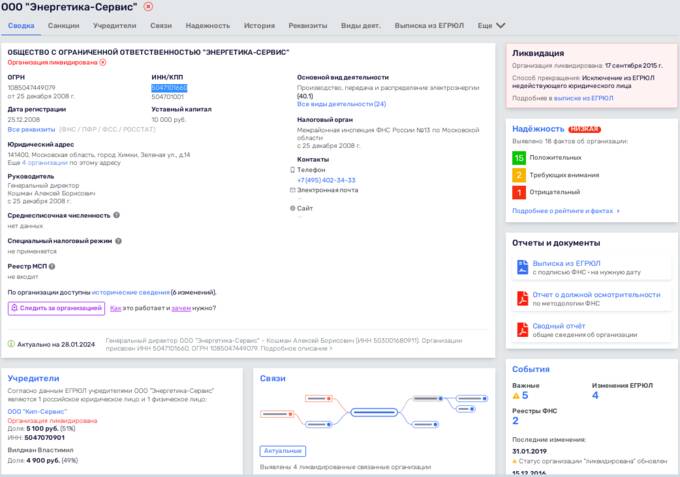680x477 pixels.
Task: Open help icon next to Реестр МСП
Action: 52,266
